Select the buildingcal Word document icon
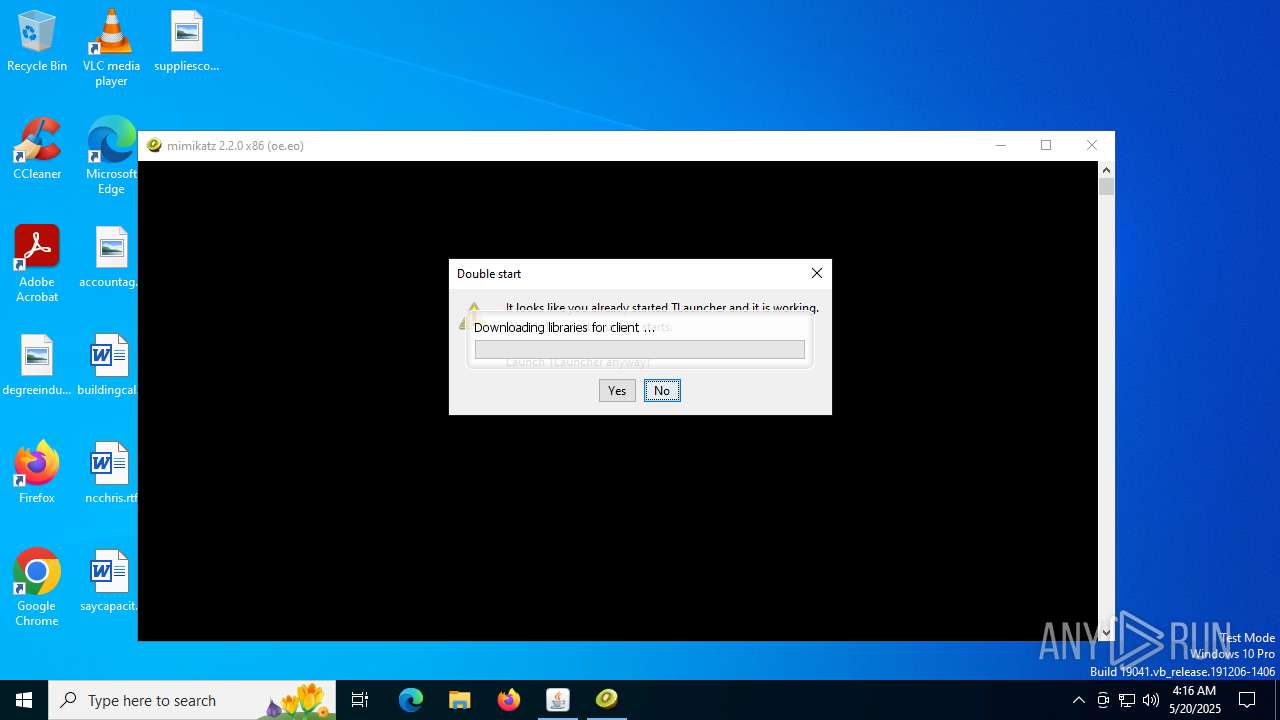The width and height of the screenshot is (1280, 720). pyautogui.click(x=108, y=366)
